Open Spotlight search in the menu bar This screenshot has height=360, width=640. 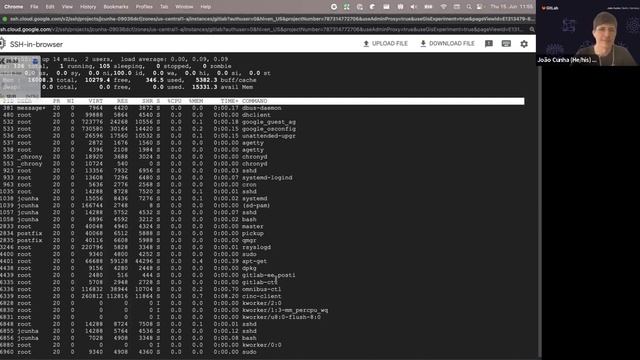pos(469,7)
